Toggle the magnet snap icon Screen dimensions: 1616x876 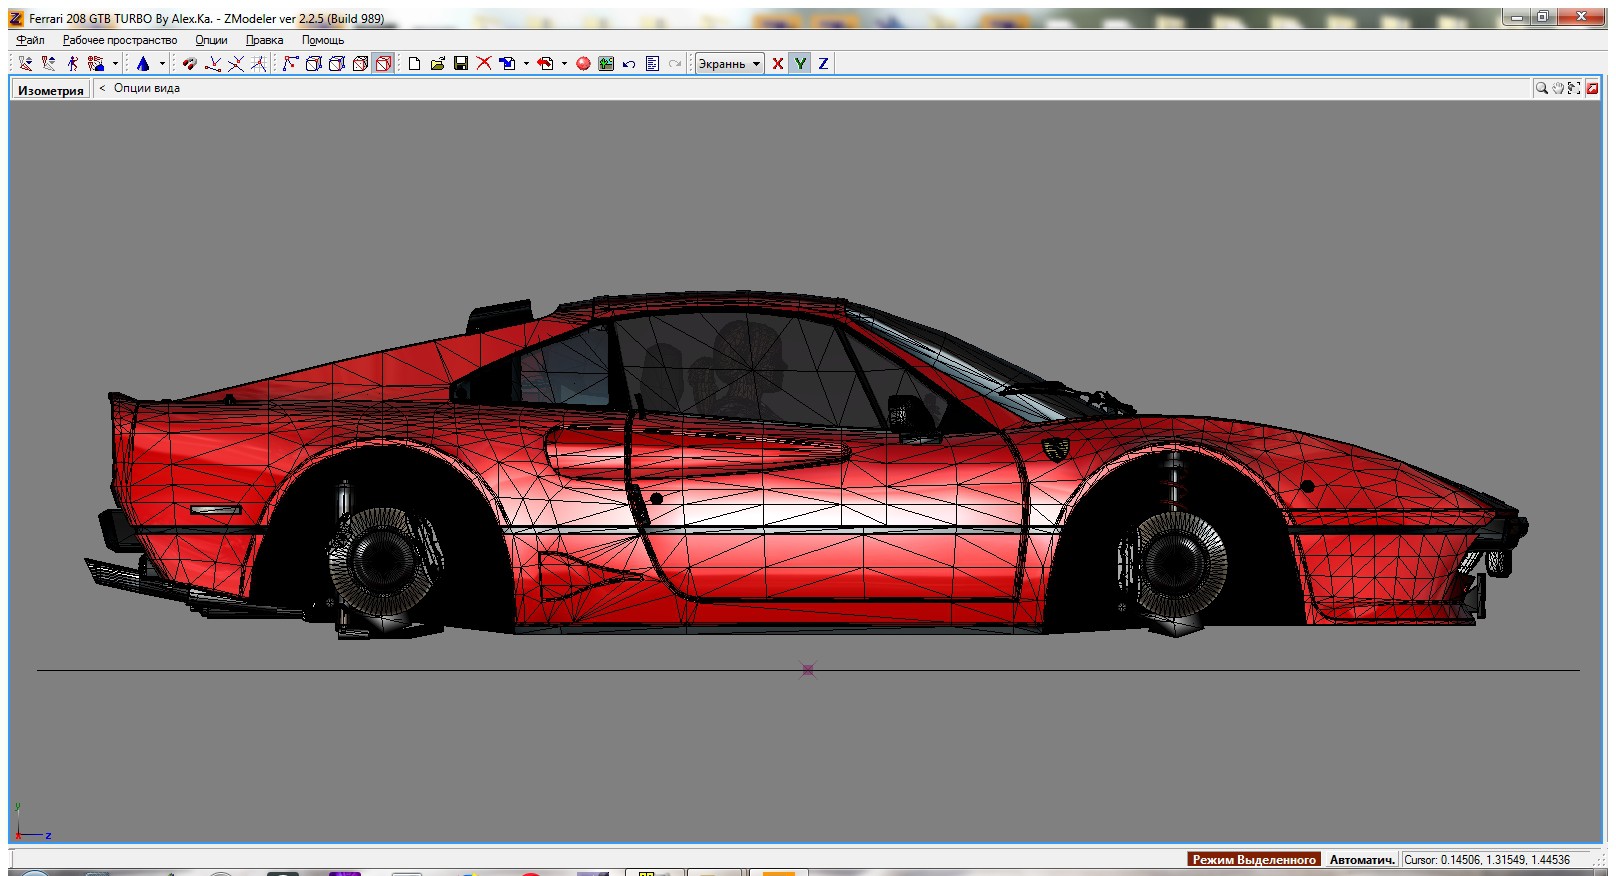[189, 63]
